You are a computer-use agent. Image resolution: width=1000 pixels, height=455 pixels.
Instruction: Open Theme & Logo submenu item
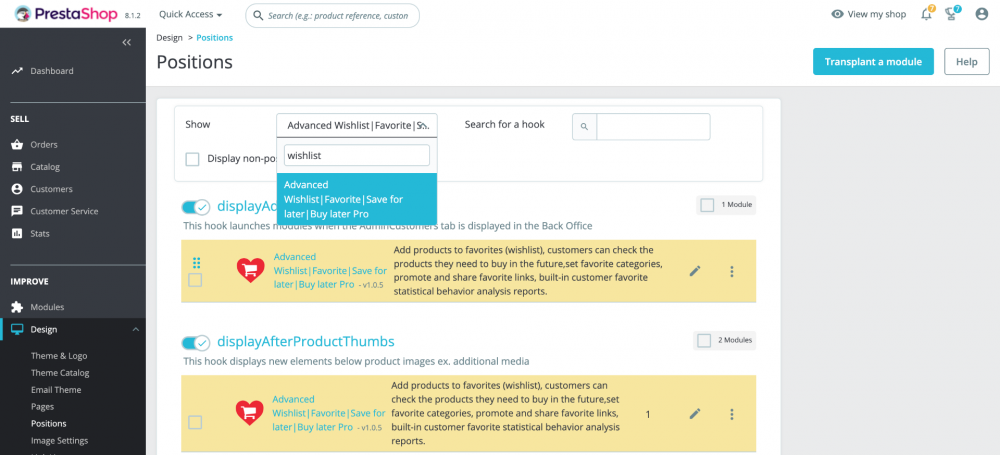tap(59, 356)
